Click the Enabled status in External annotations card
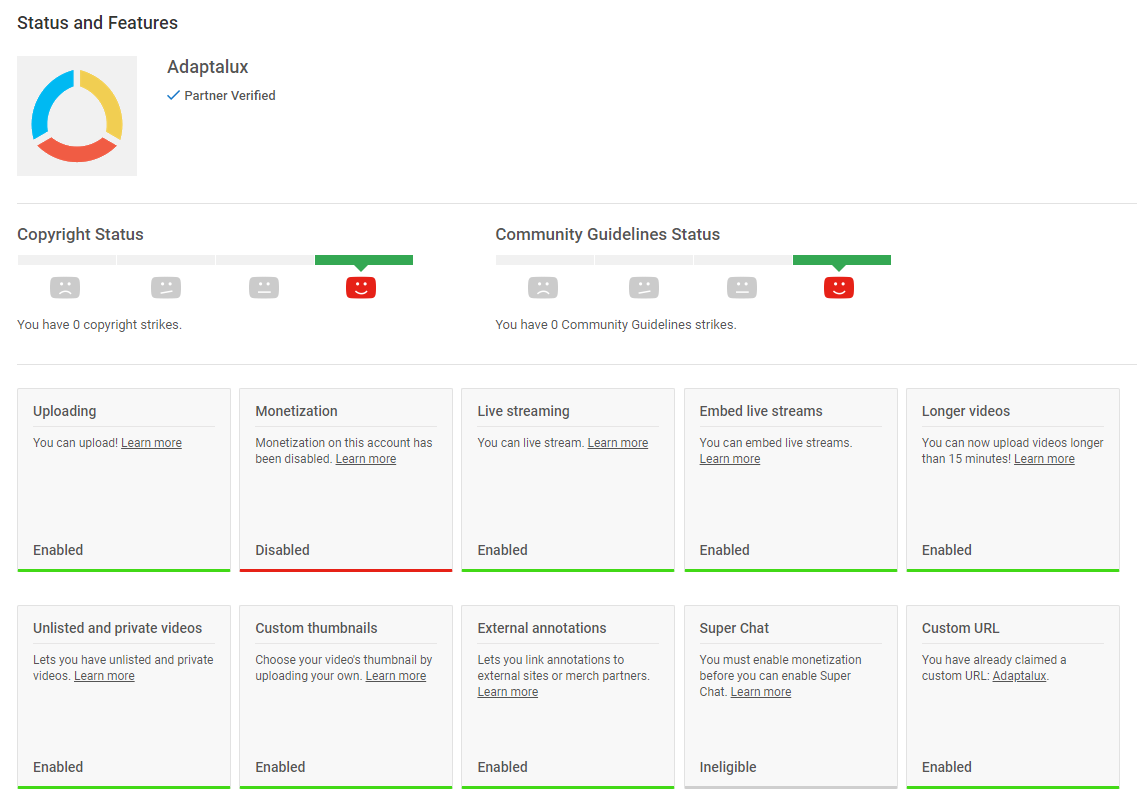 [x=503, y=768]
